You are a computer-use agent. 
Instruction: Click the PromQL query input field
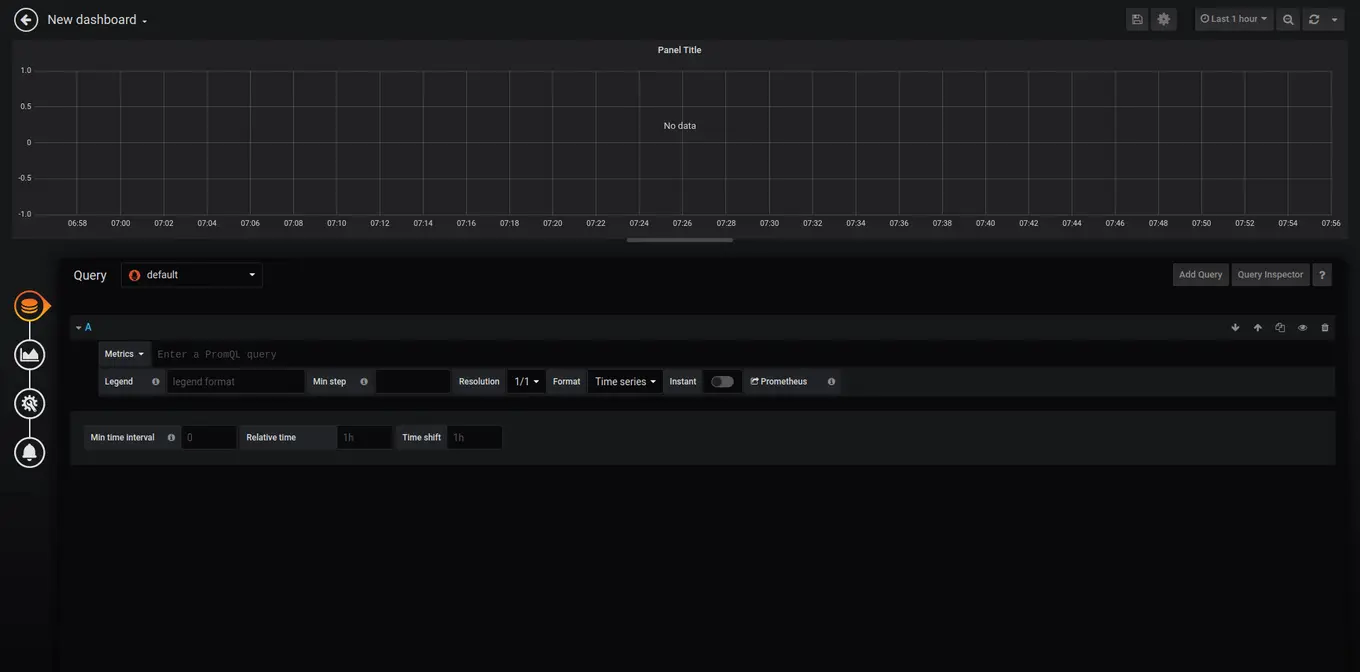coord(300,353)
